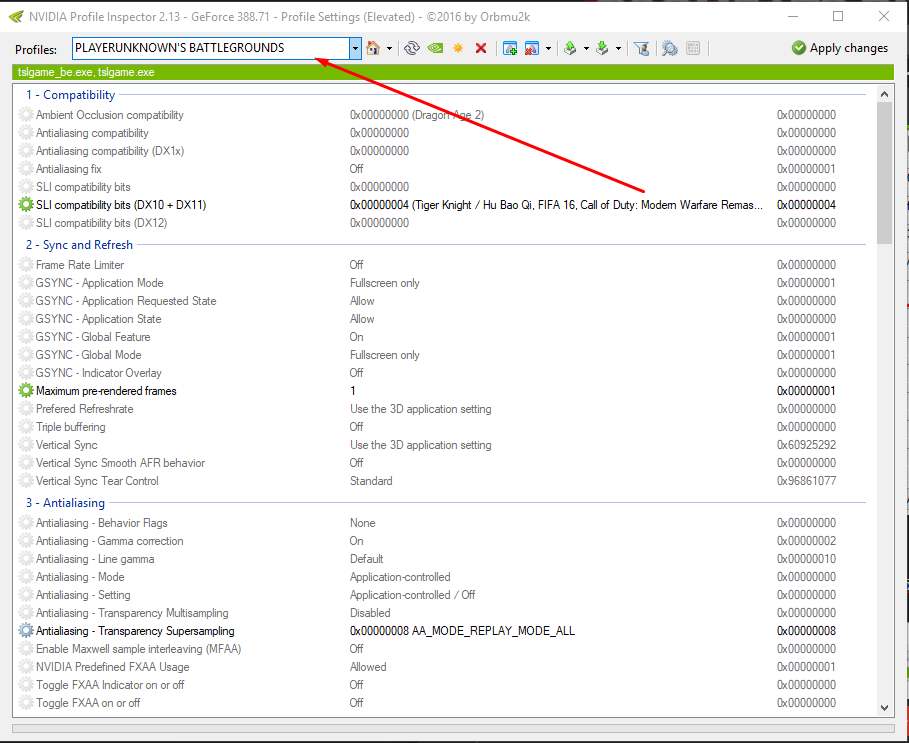Click the 0x00000008 AA_MODE_REPLAY_MODE_ALL value
Image resolution: width=909 pixels, height=743 pixels.
462,631
